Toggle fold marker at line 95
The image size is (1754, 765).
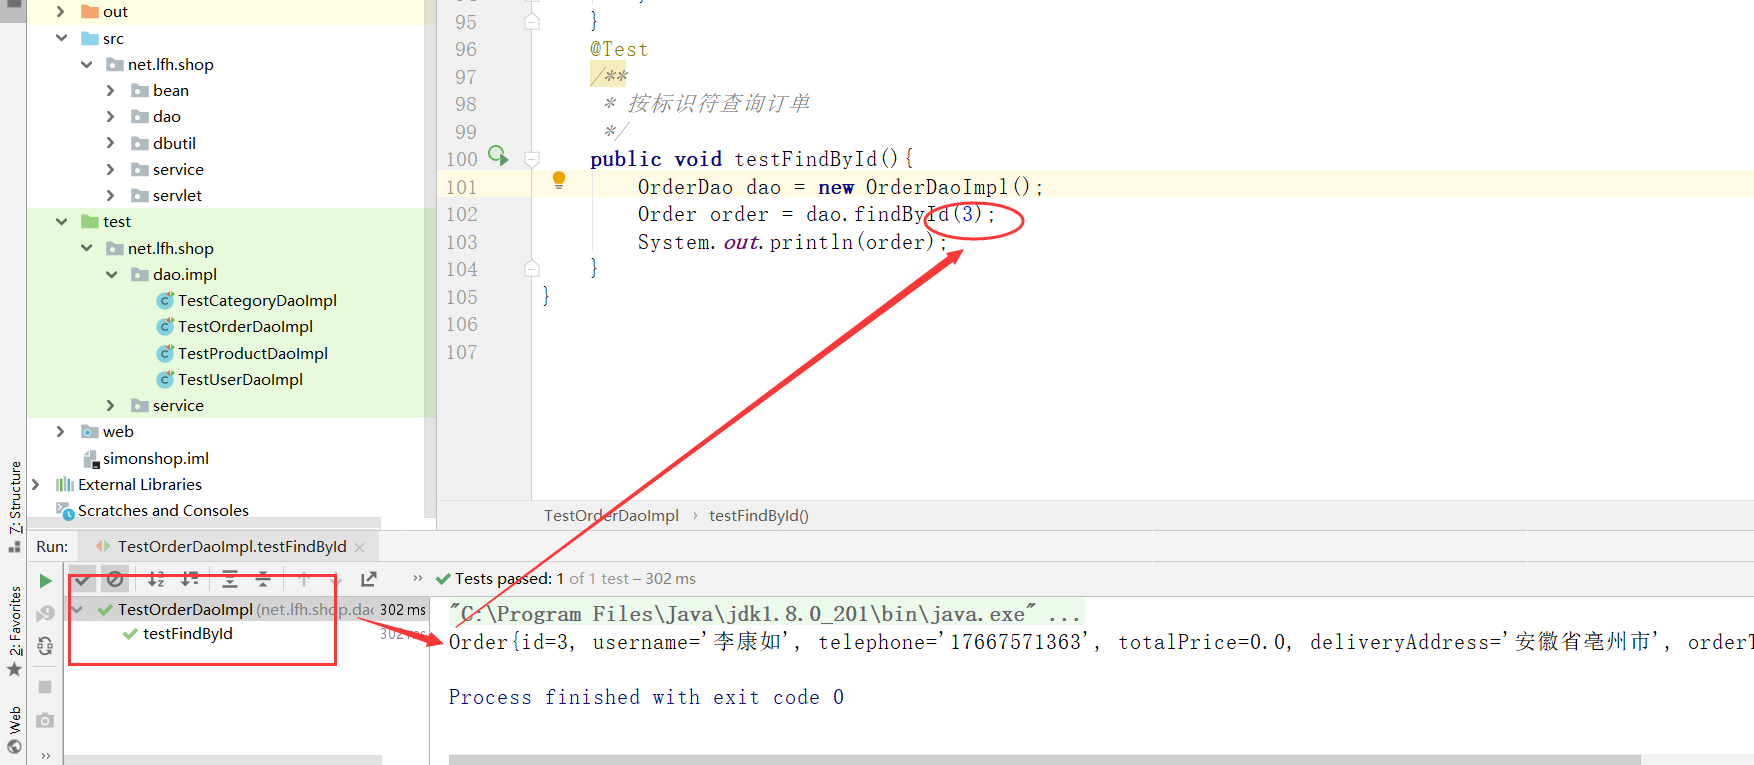click(x=532, y=21)
